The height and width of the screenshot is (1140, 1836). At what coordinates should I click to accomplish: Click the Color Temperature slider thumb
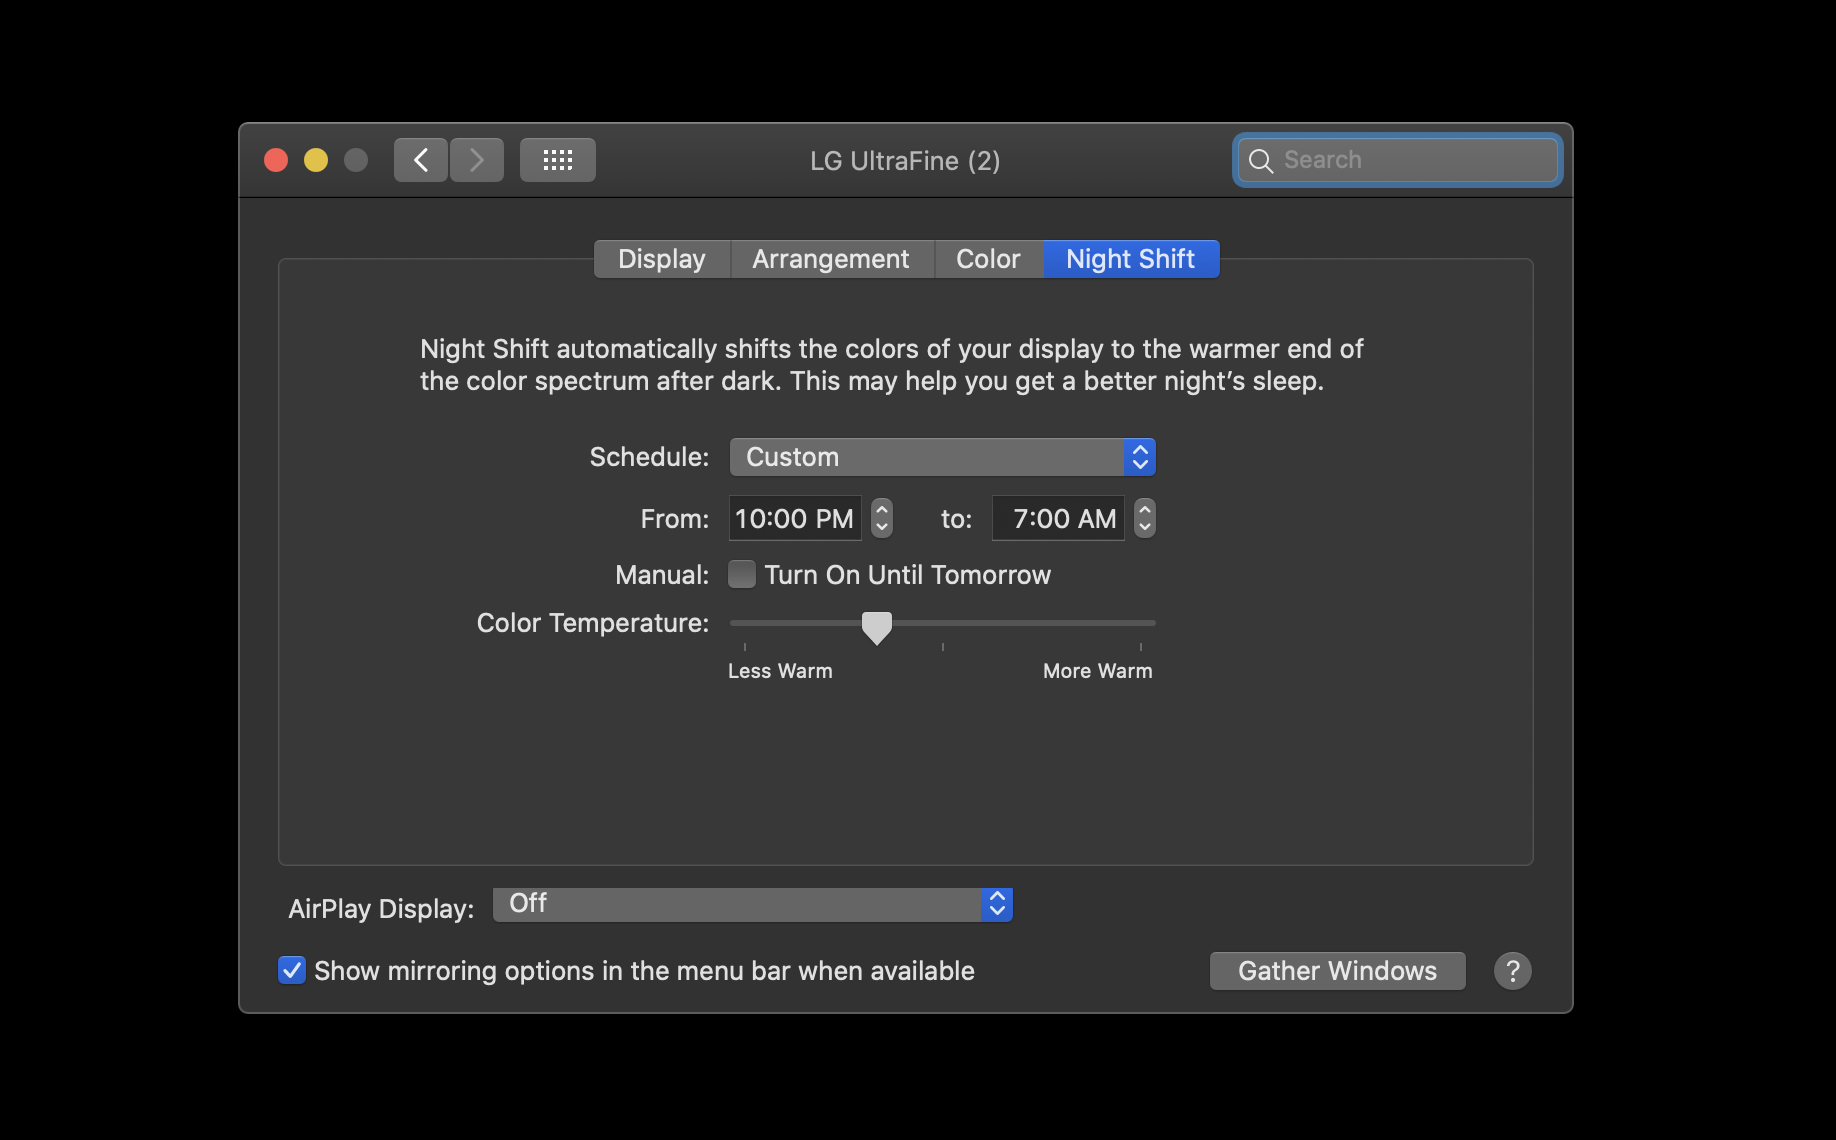(x=877, y=628)
